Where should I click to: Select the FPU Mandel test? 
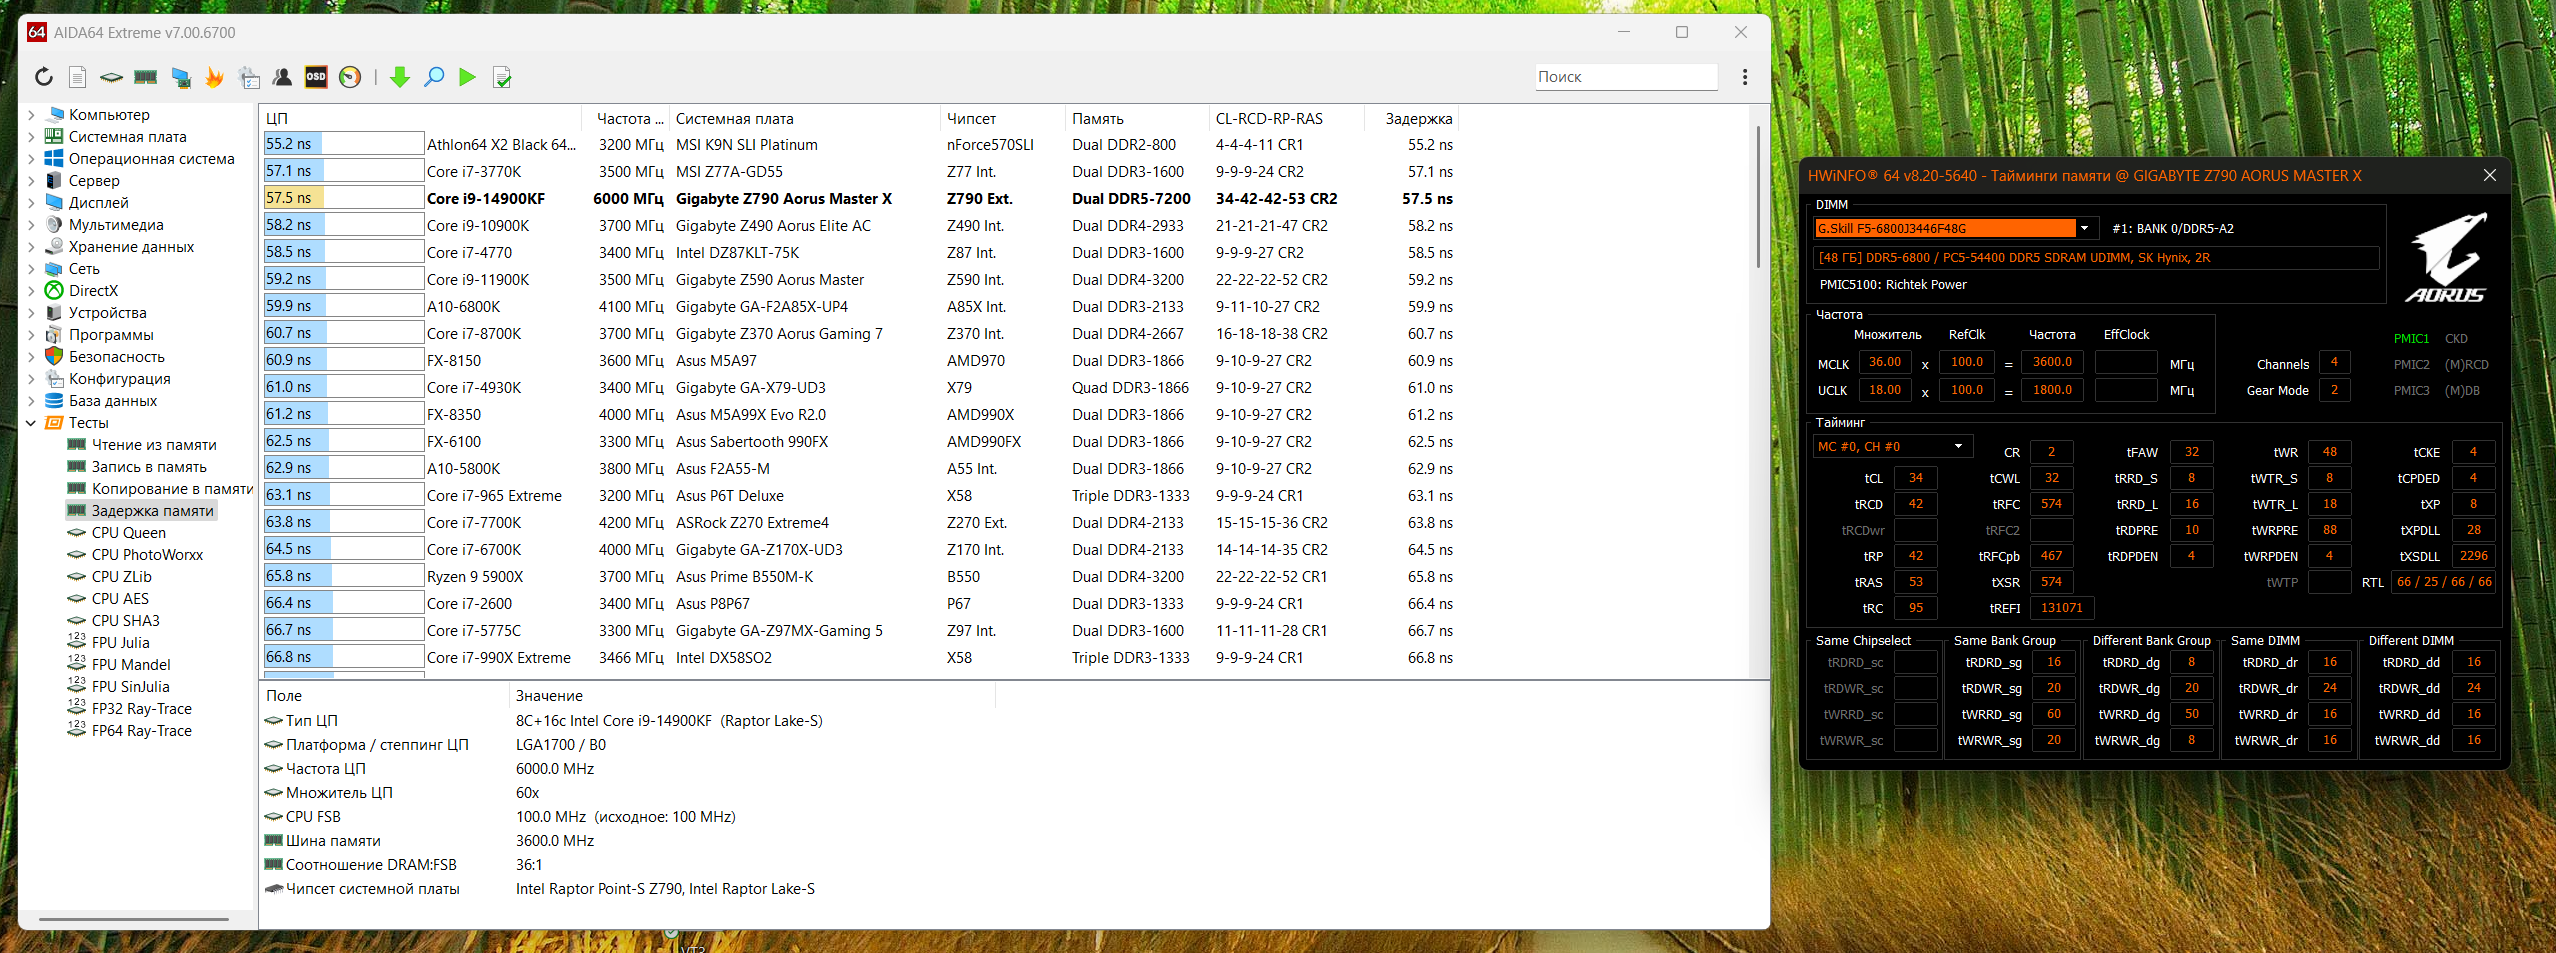pyautogui.click(x=131, y=665)
